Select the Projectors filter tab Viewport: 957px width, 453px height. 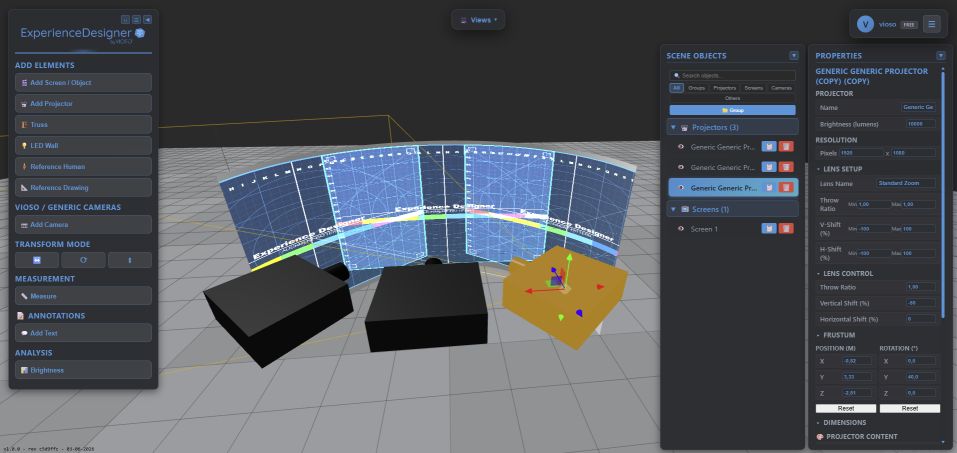point(724,88)
